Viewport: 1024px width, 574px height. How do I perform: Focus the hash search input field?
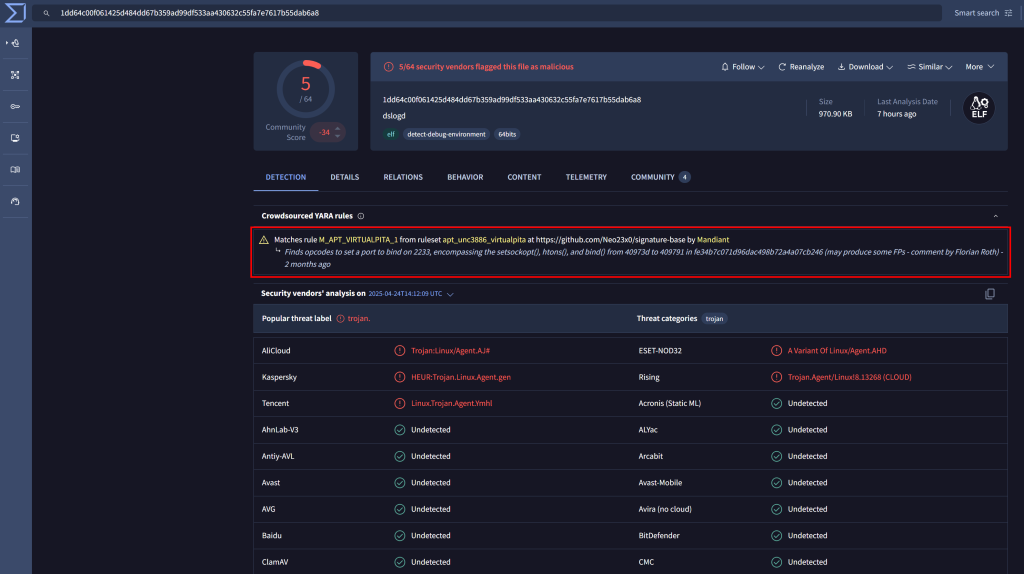(487, 13)
